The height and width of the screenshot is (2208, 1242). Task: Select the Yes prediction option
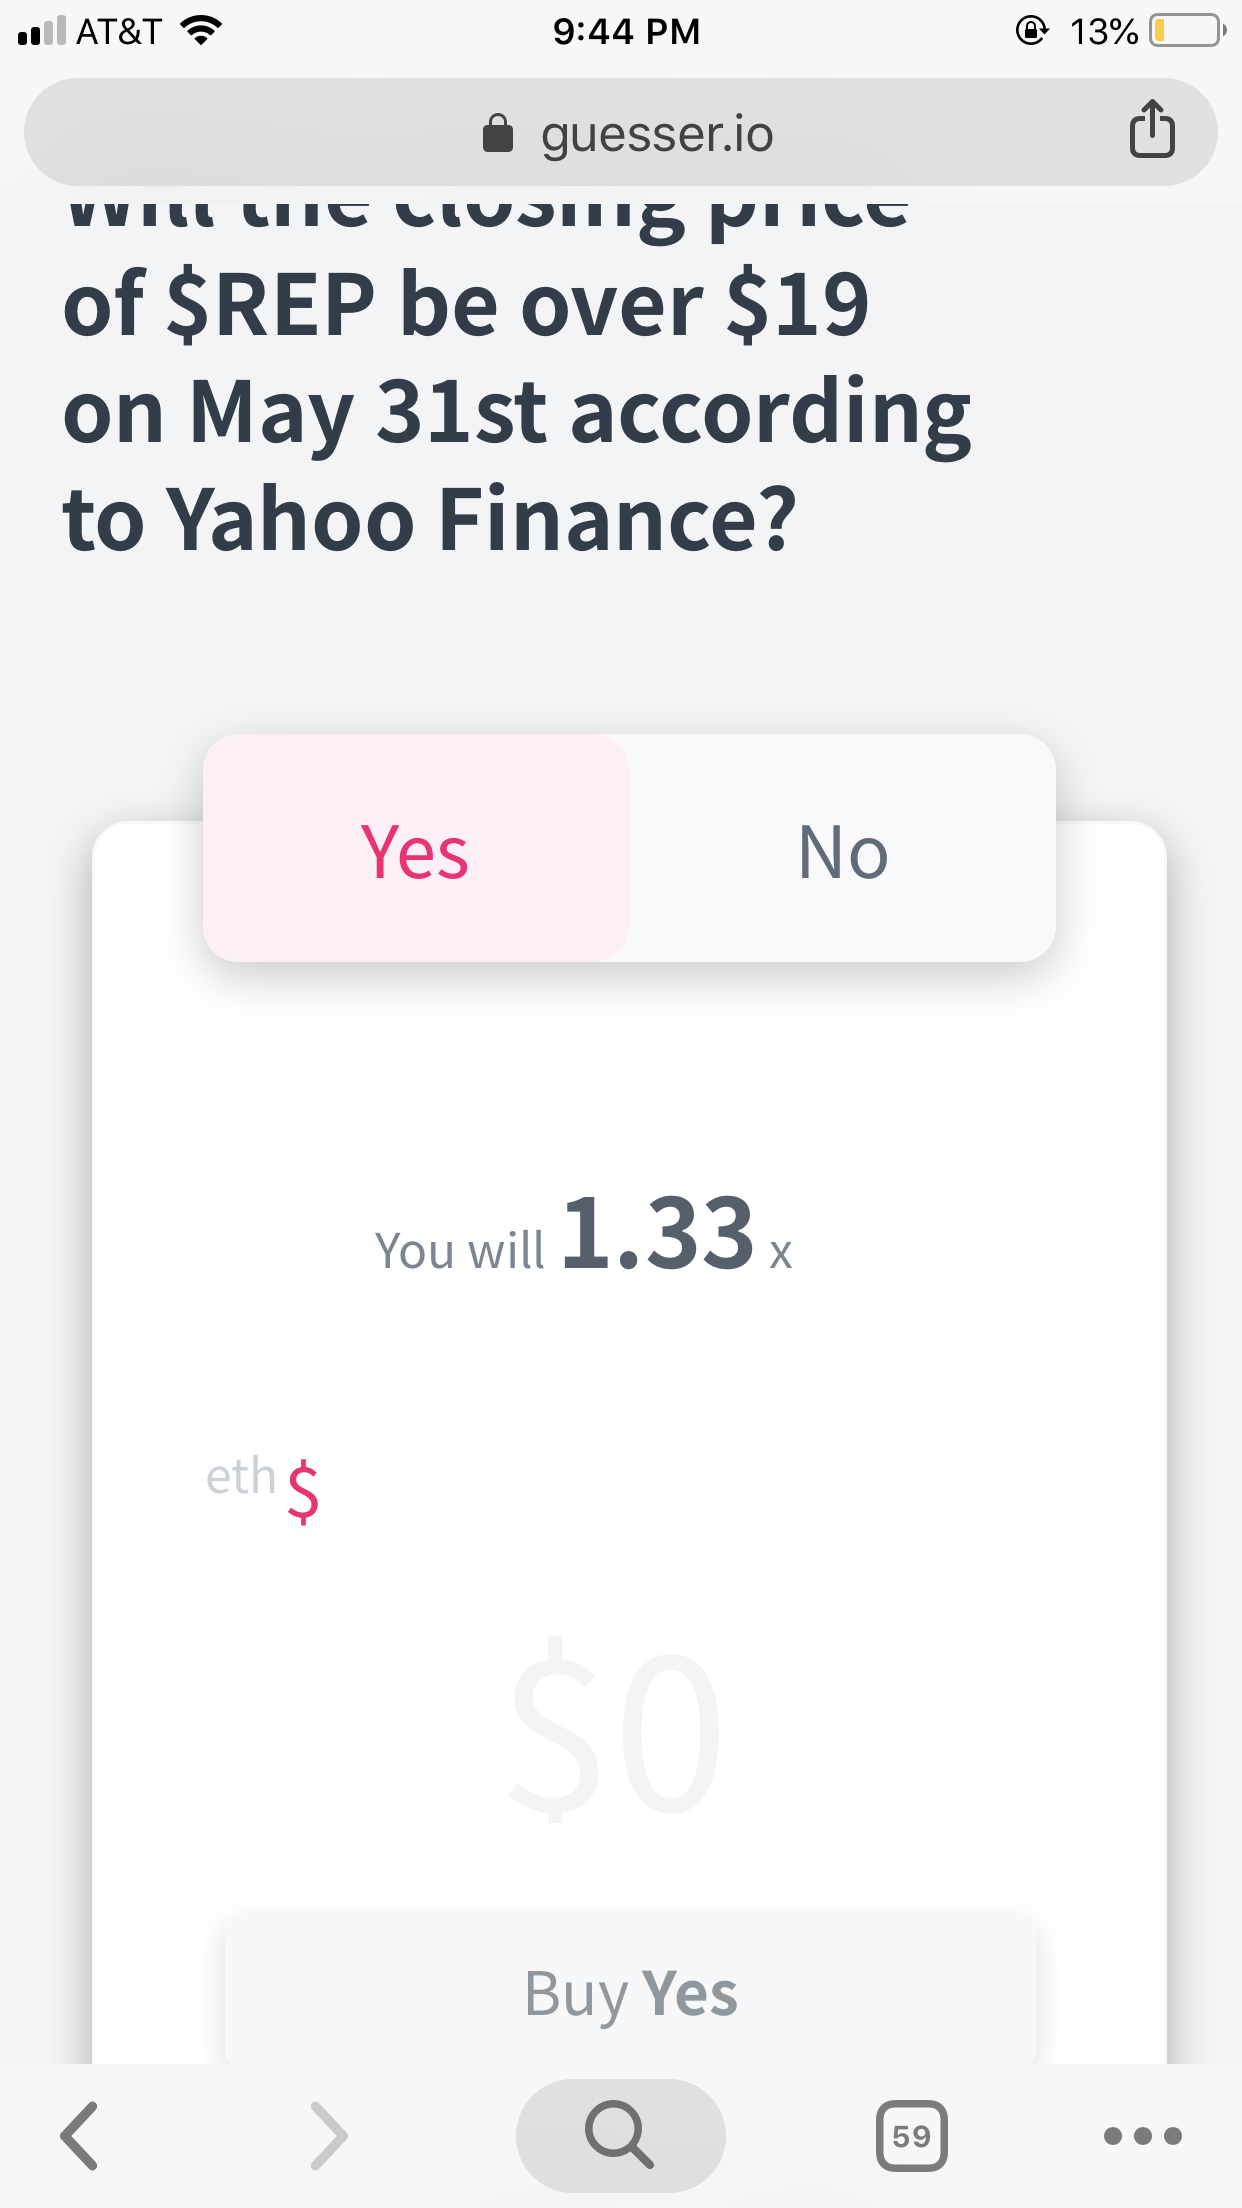pos(416,851)
